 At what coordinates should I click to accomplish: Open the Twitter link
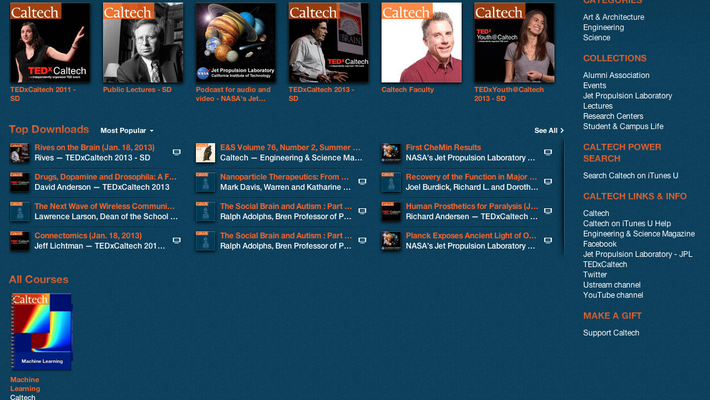(x=595, y=275)
